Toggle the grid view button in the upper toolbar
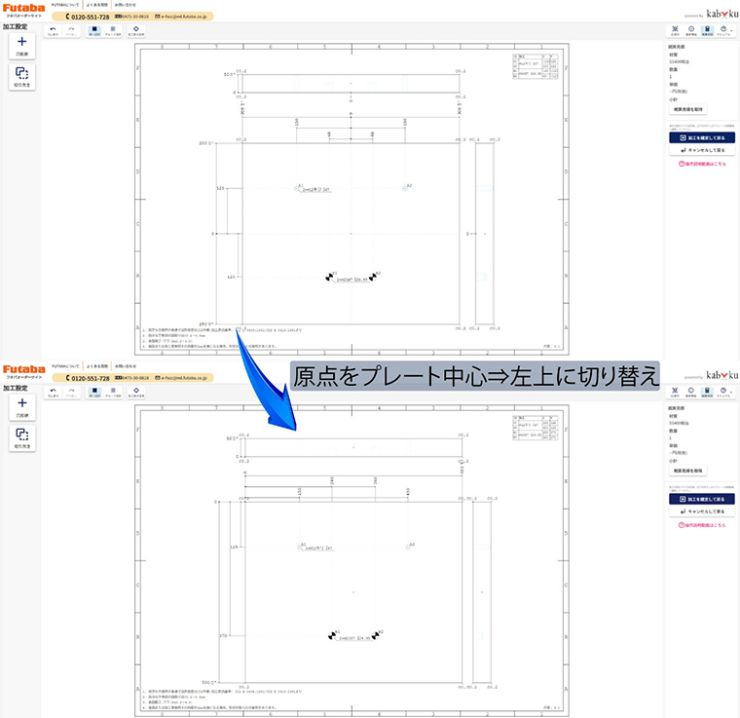Viewport: 740px width, 718px height. pyautogui.click(x=113, y=30)
